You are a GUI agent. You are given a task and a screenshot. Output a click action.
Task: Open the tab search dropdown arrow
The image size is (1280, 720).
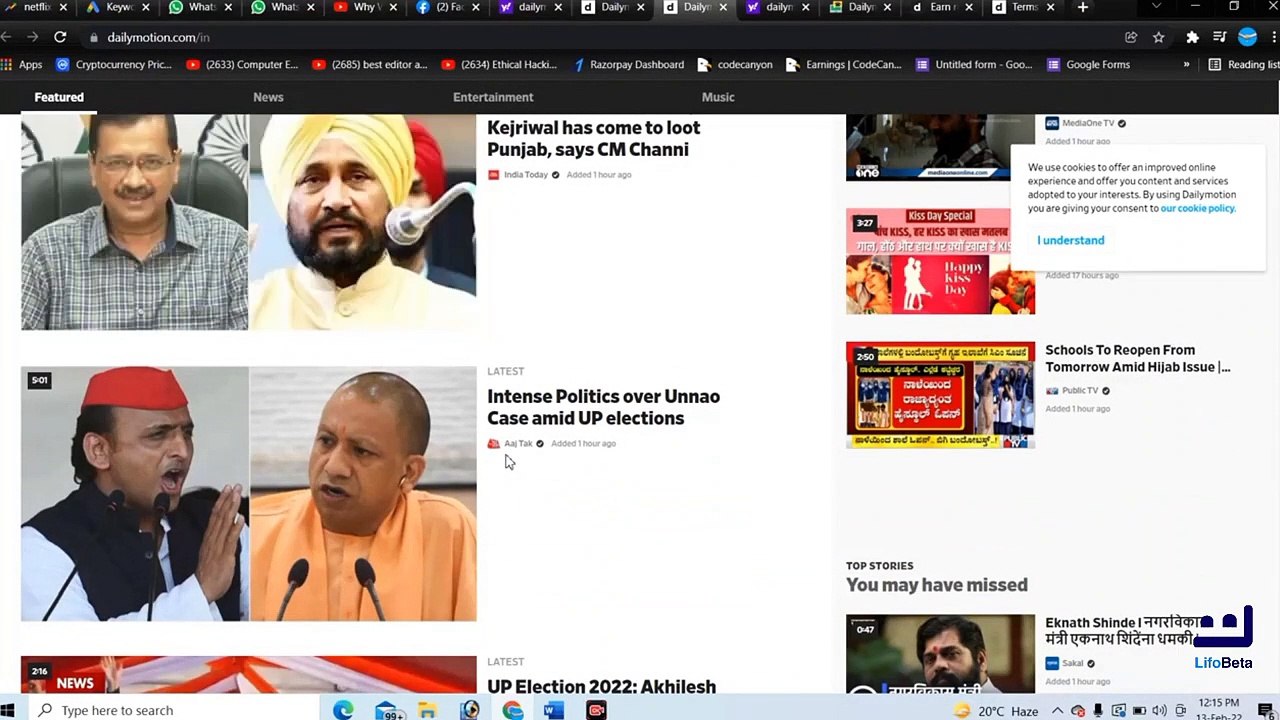pyautogui.click(x=1157, y=7)
